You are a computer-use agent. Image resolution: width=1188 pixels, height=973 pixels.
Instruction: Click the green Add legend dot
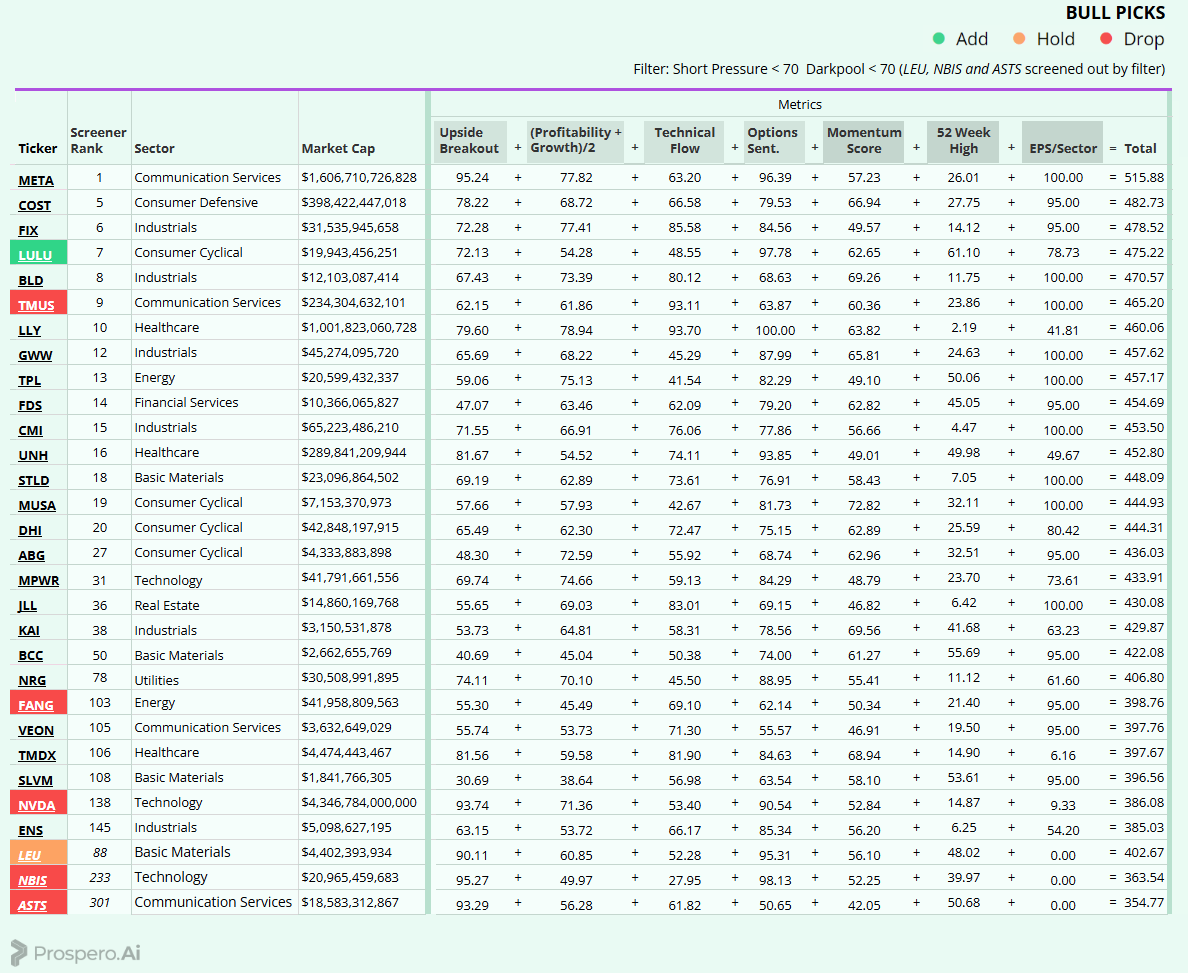(x=939, y=39)
